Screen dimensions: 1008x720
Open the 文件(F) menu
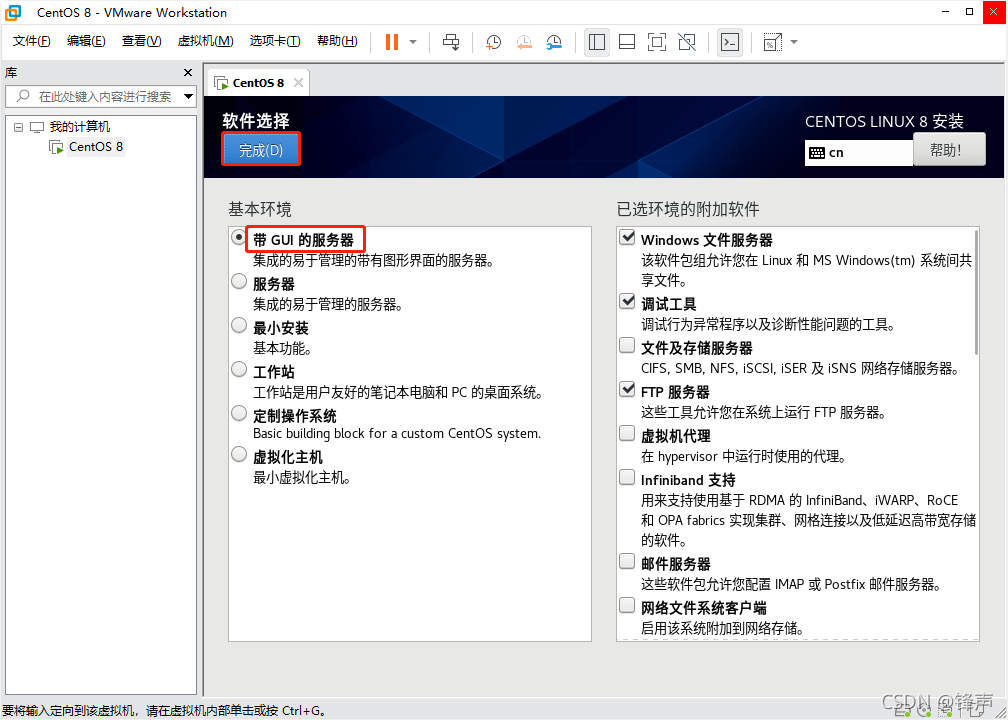pyautogui.click(x=32, y=41)
